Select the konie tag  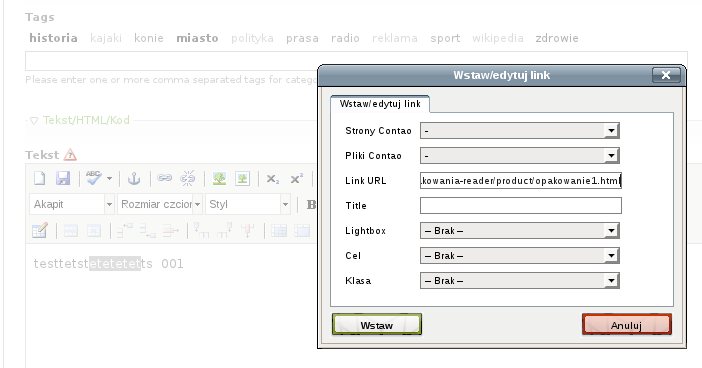pyautogui.click(x=149, y=38)
